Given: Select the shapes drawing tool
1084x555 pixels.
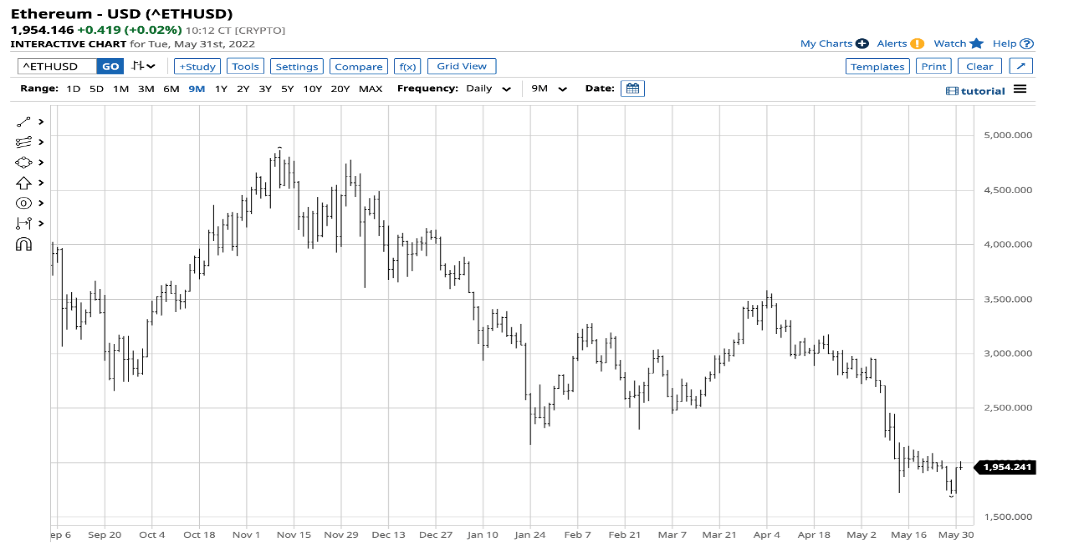Looking at the screenshot, I should [24, 162].
